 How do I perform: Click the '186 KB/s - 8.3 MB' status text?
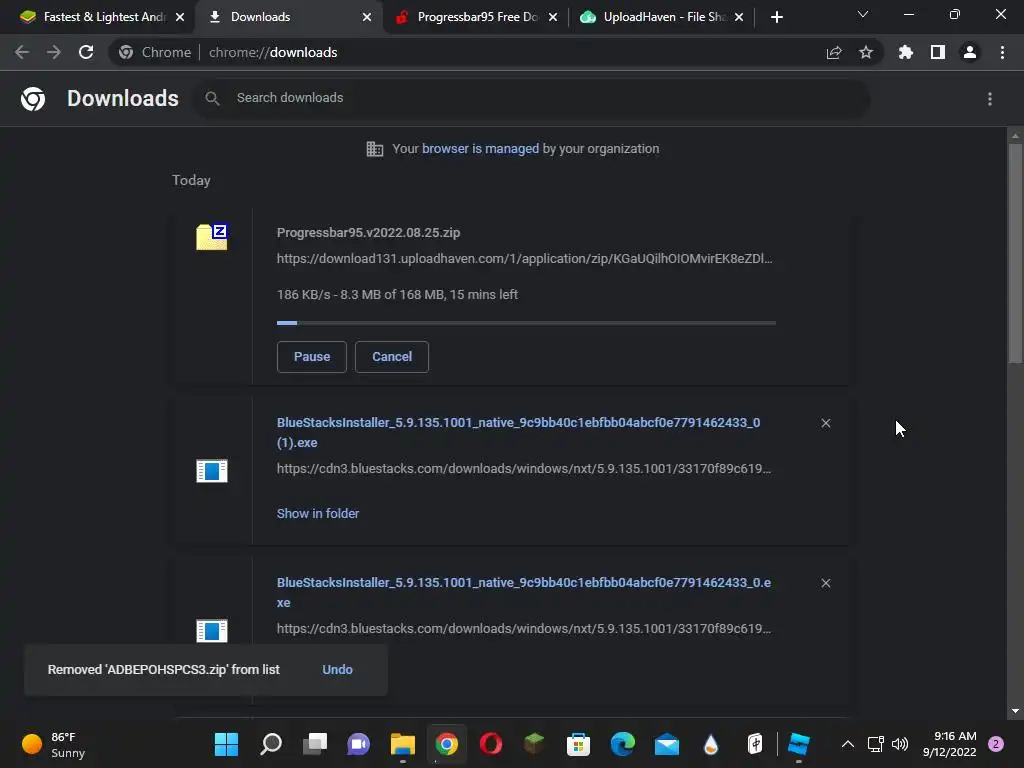click(397, 295)
